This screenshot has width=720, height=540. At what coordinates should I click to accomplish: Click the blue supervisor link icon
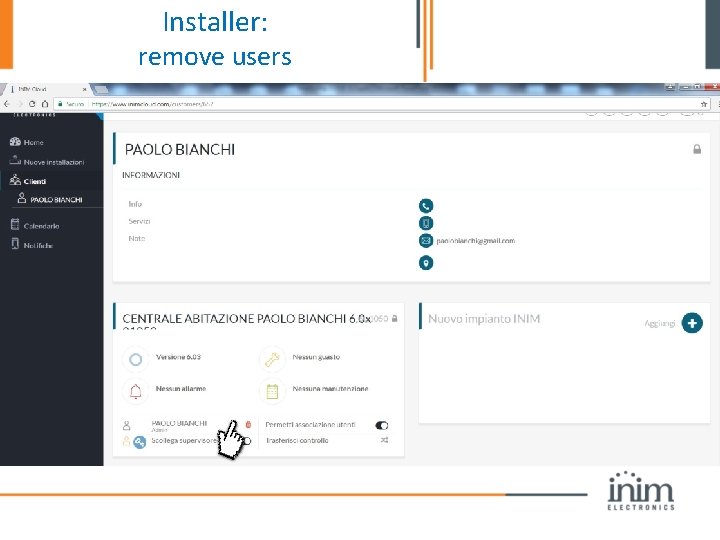click(x=140, y=442)
